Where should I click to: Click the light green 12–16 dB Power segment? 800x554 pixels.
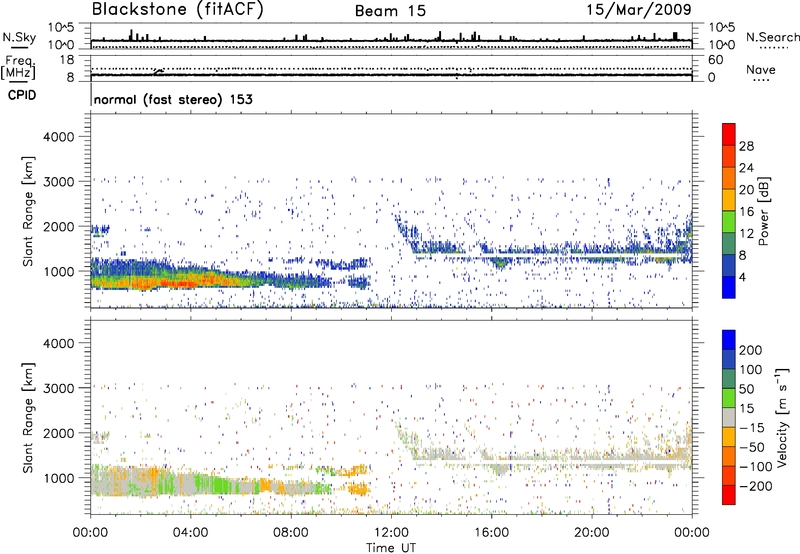pyautogui.click(x=729, y=221)
